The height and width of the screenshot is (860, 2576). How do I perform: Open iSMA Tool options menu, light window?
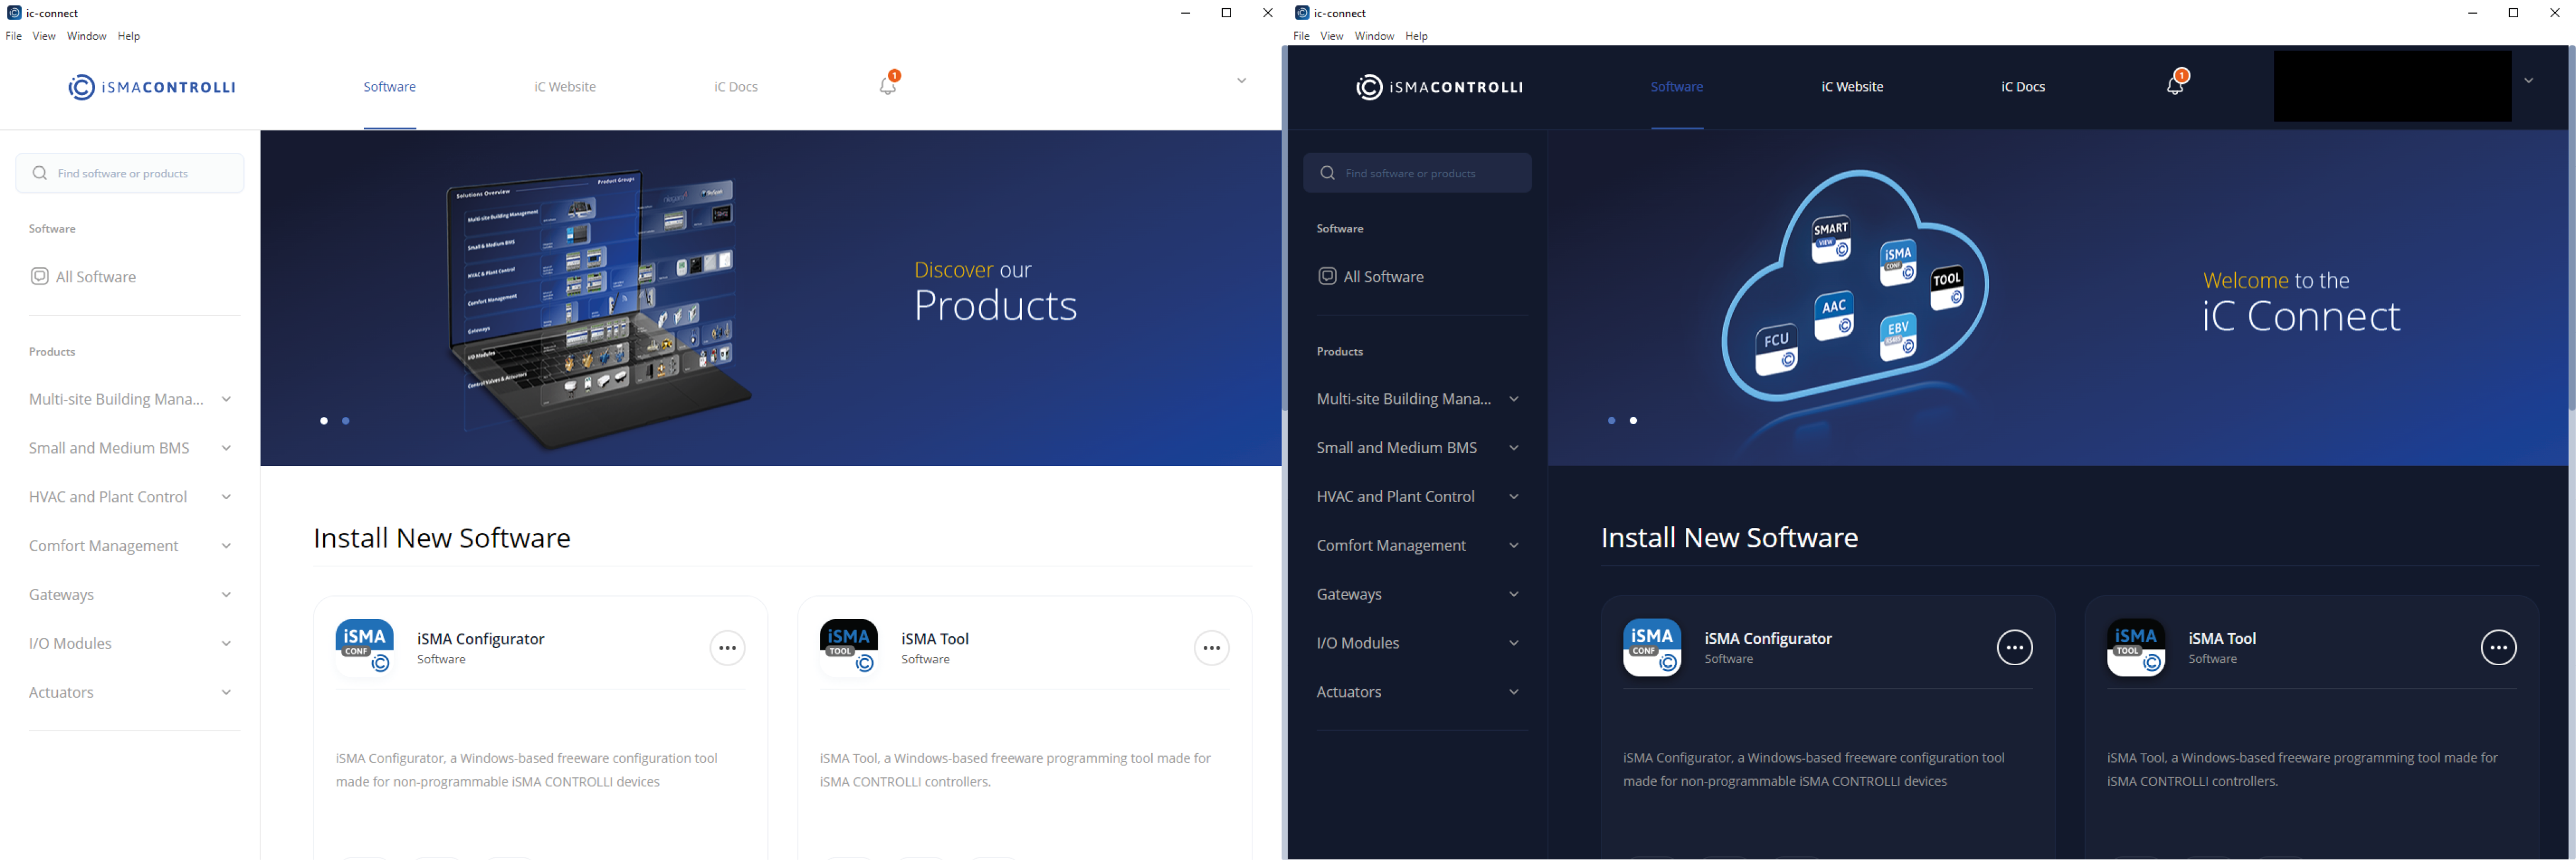[x=1212, y=648]
